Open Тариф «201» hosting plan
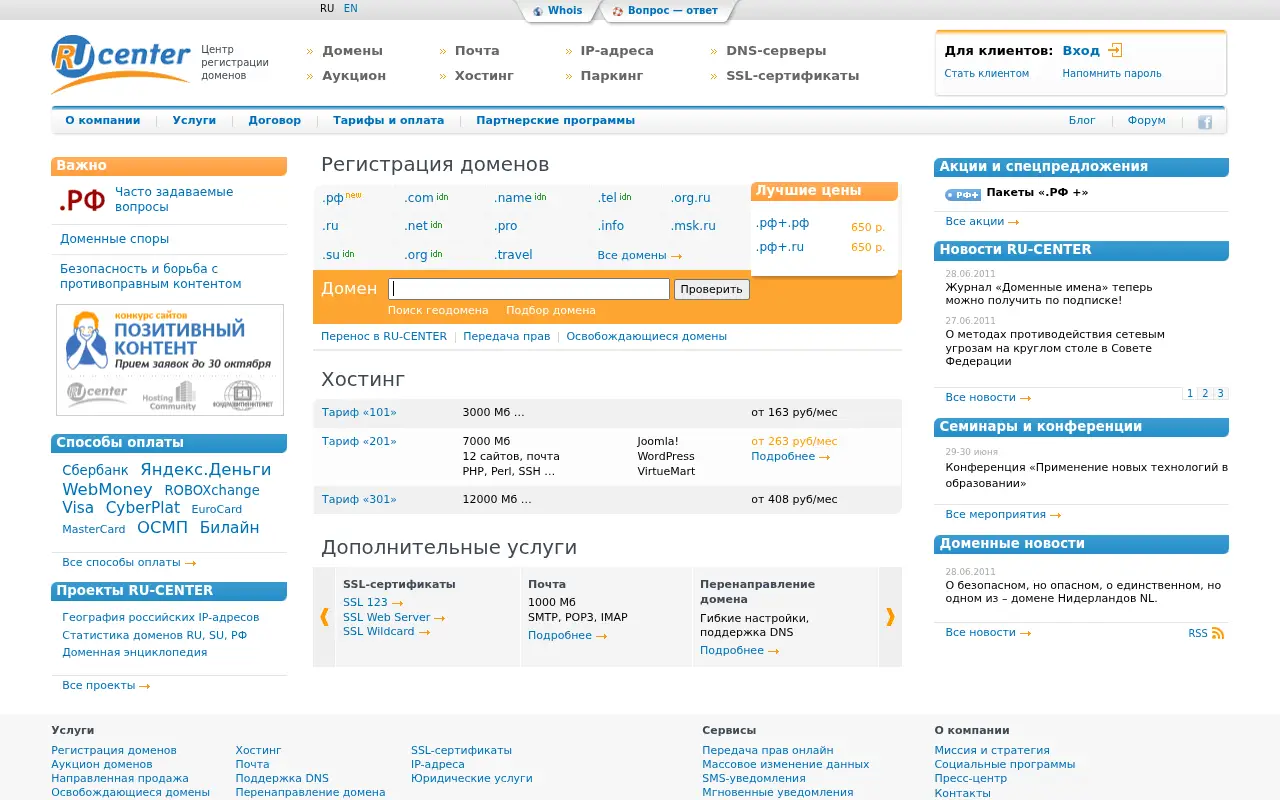Image resolution: width=1280 pixels, height=800 pixels. point(359,441)
